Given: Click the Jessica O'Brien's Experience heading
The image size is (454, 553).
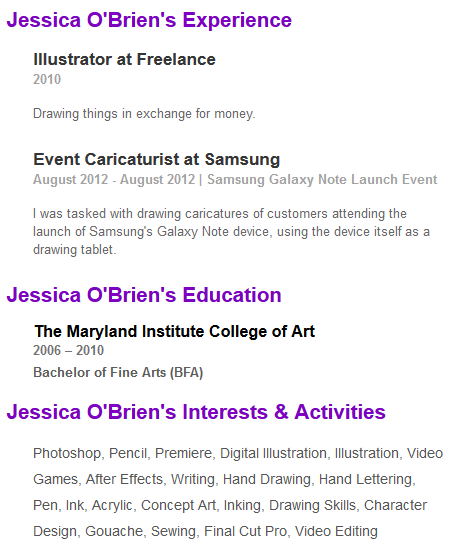Looking at the screenshot, I should point(149,20).
